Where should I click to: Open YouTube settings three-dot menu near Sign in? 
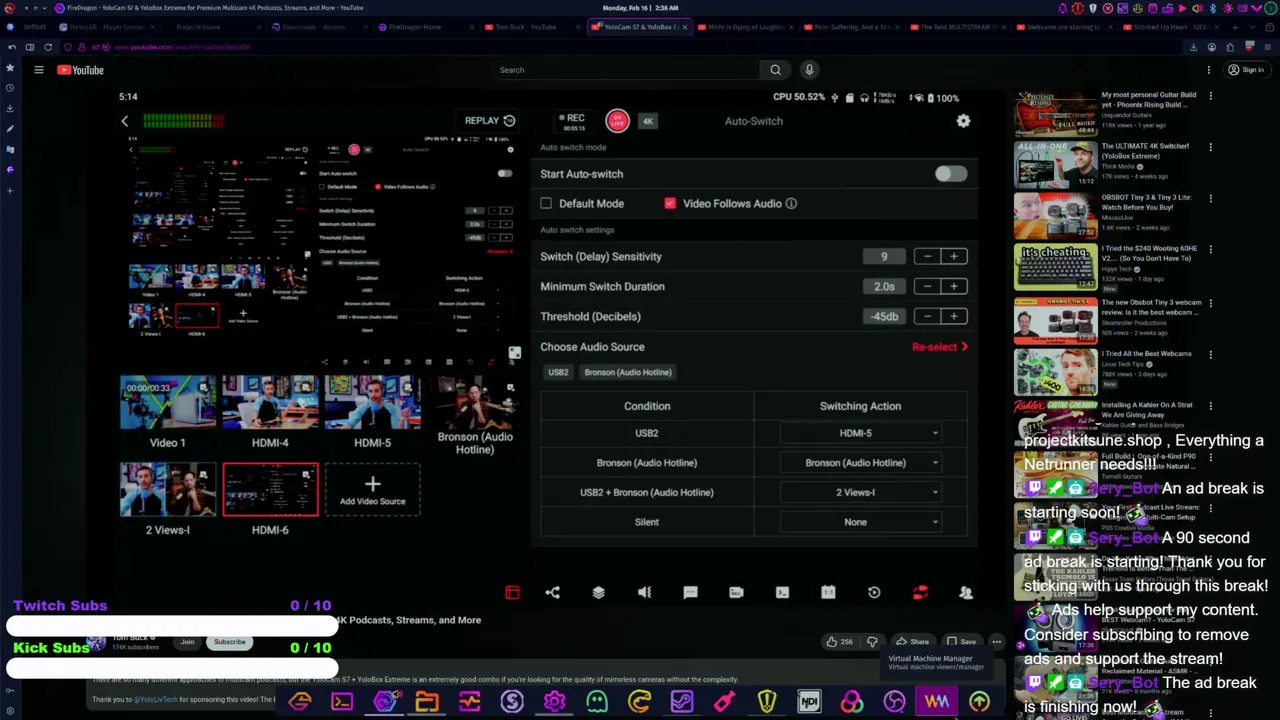click(1209, 70)
